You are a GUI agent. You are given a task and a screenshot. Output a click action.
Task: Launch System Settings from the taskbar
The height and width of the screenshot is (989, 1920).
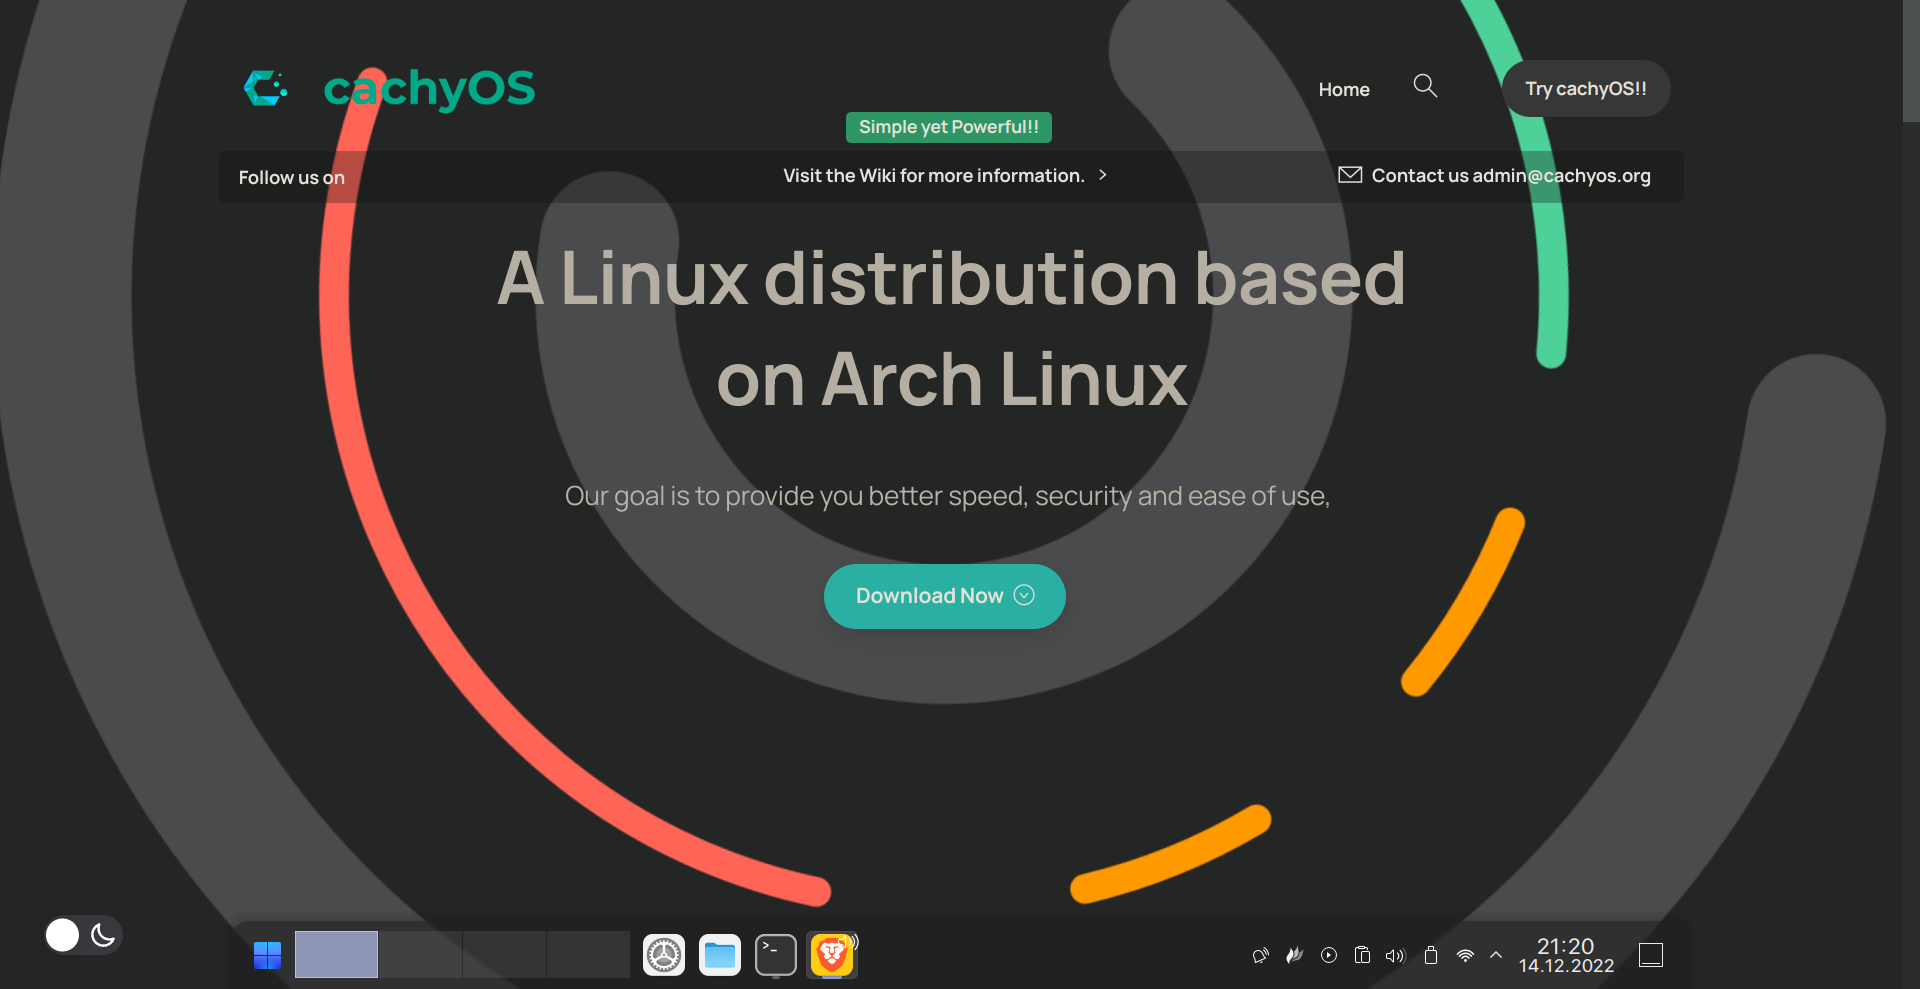pyautogui.click(x=664, y=955)
